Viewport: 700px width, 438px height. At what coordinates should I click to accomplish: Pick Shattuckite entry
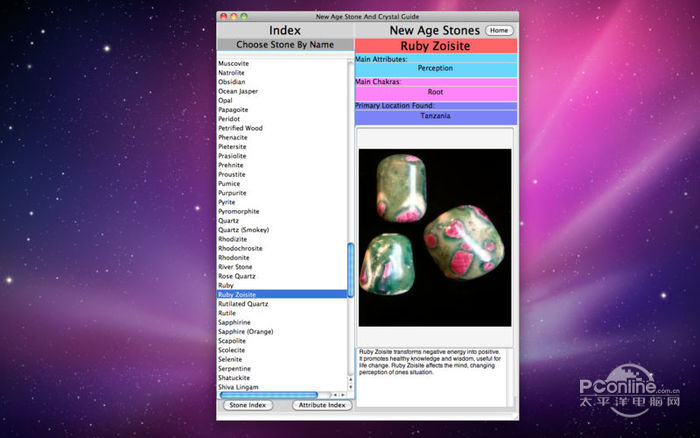pyautogui.click(x=234, y=378)
